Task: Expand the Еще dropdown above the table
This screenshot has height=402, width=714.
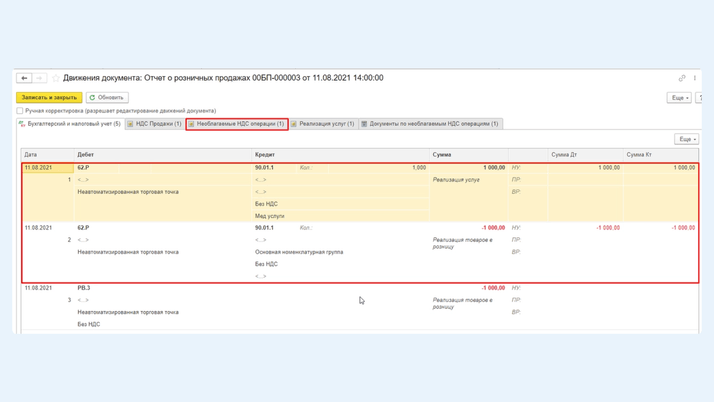Action: click(x=686, y=140)
